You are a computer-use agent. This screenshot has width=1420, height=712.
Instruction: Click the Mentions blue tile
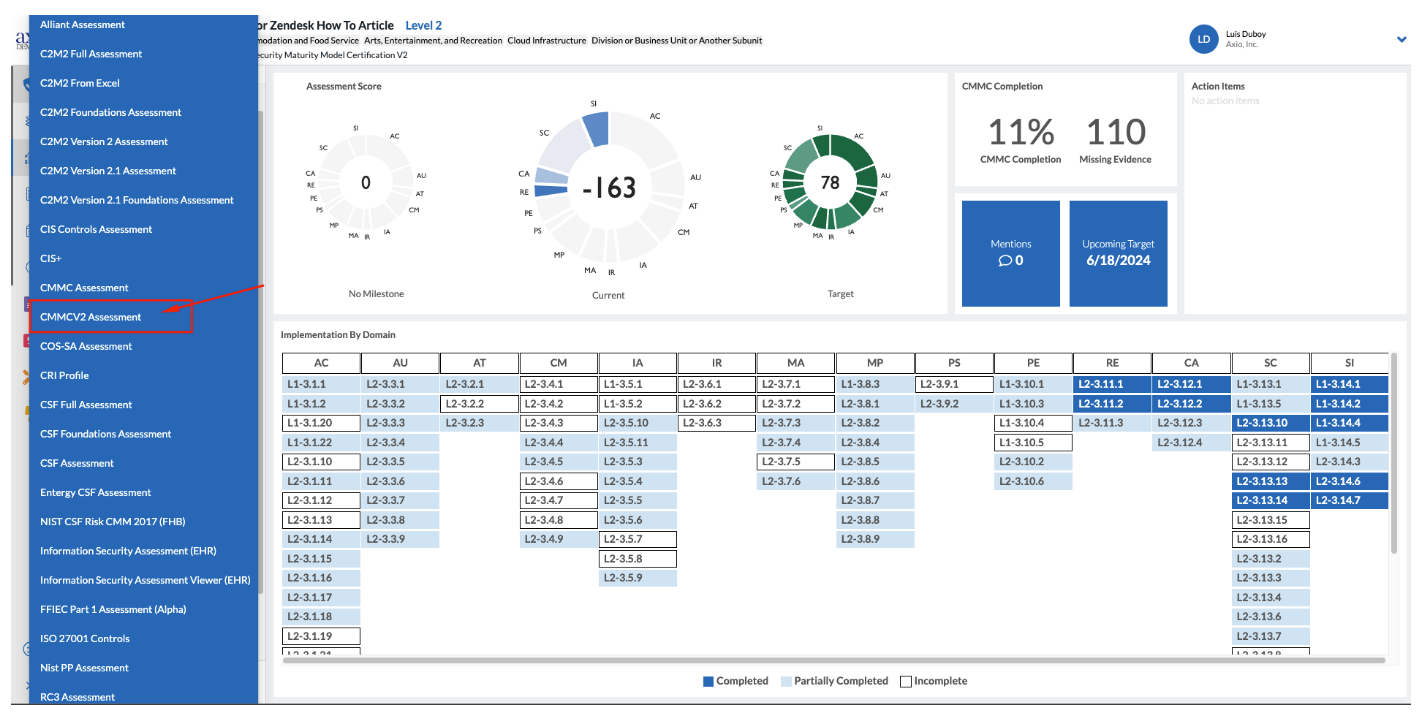tap(1010, 253)
